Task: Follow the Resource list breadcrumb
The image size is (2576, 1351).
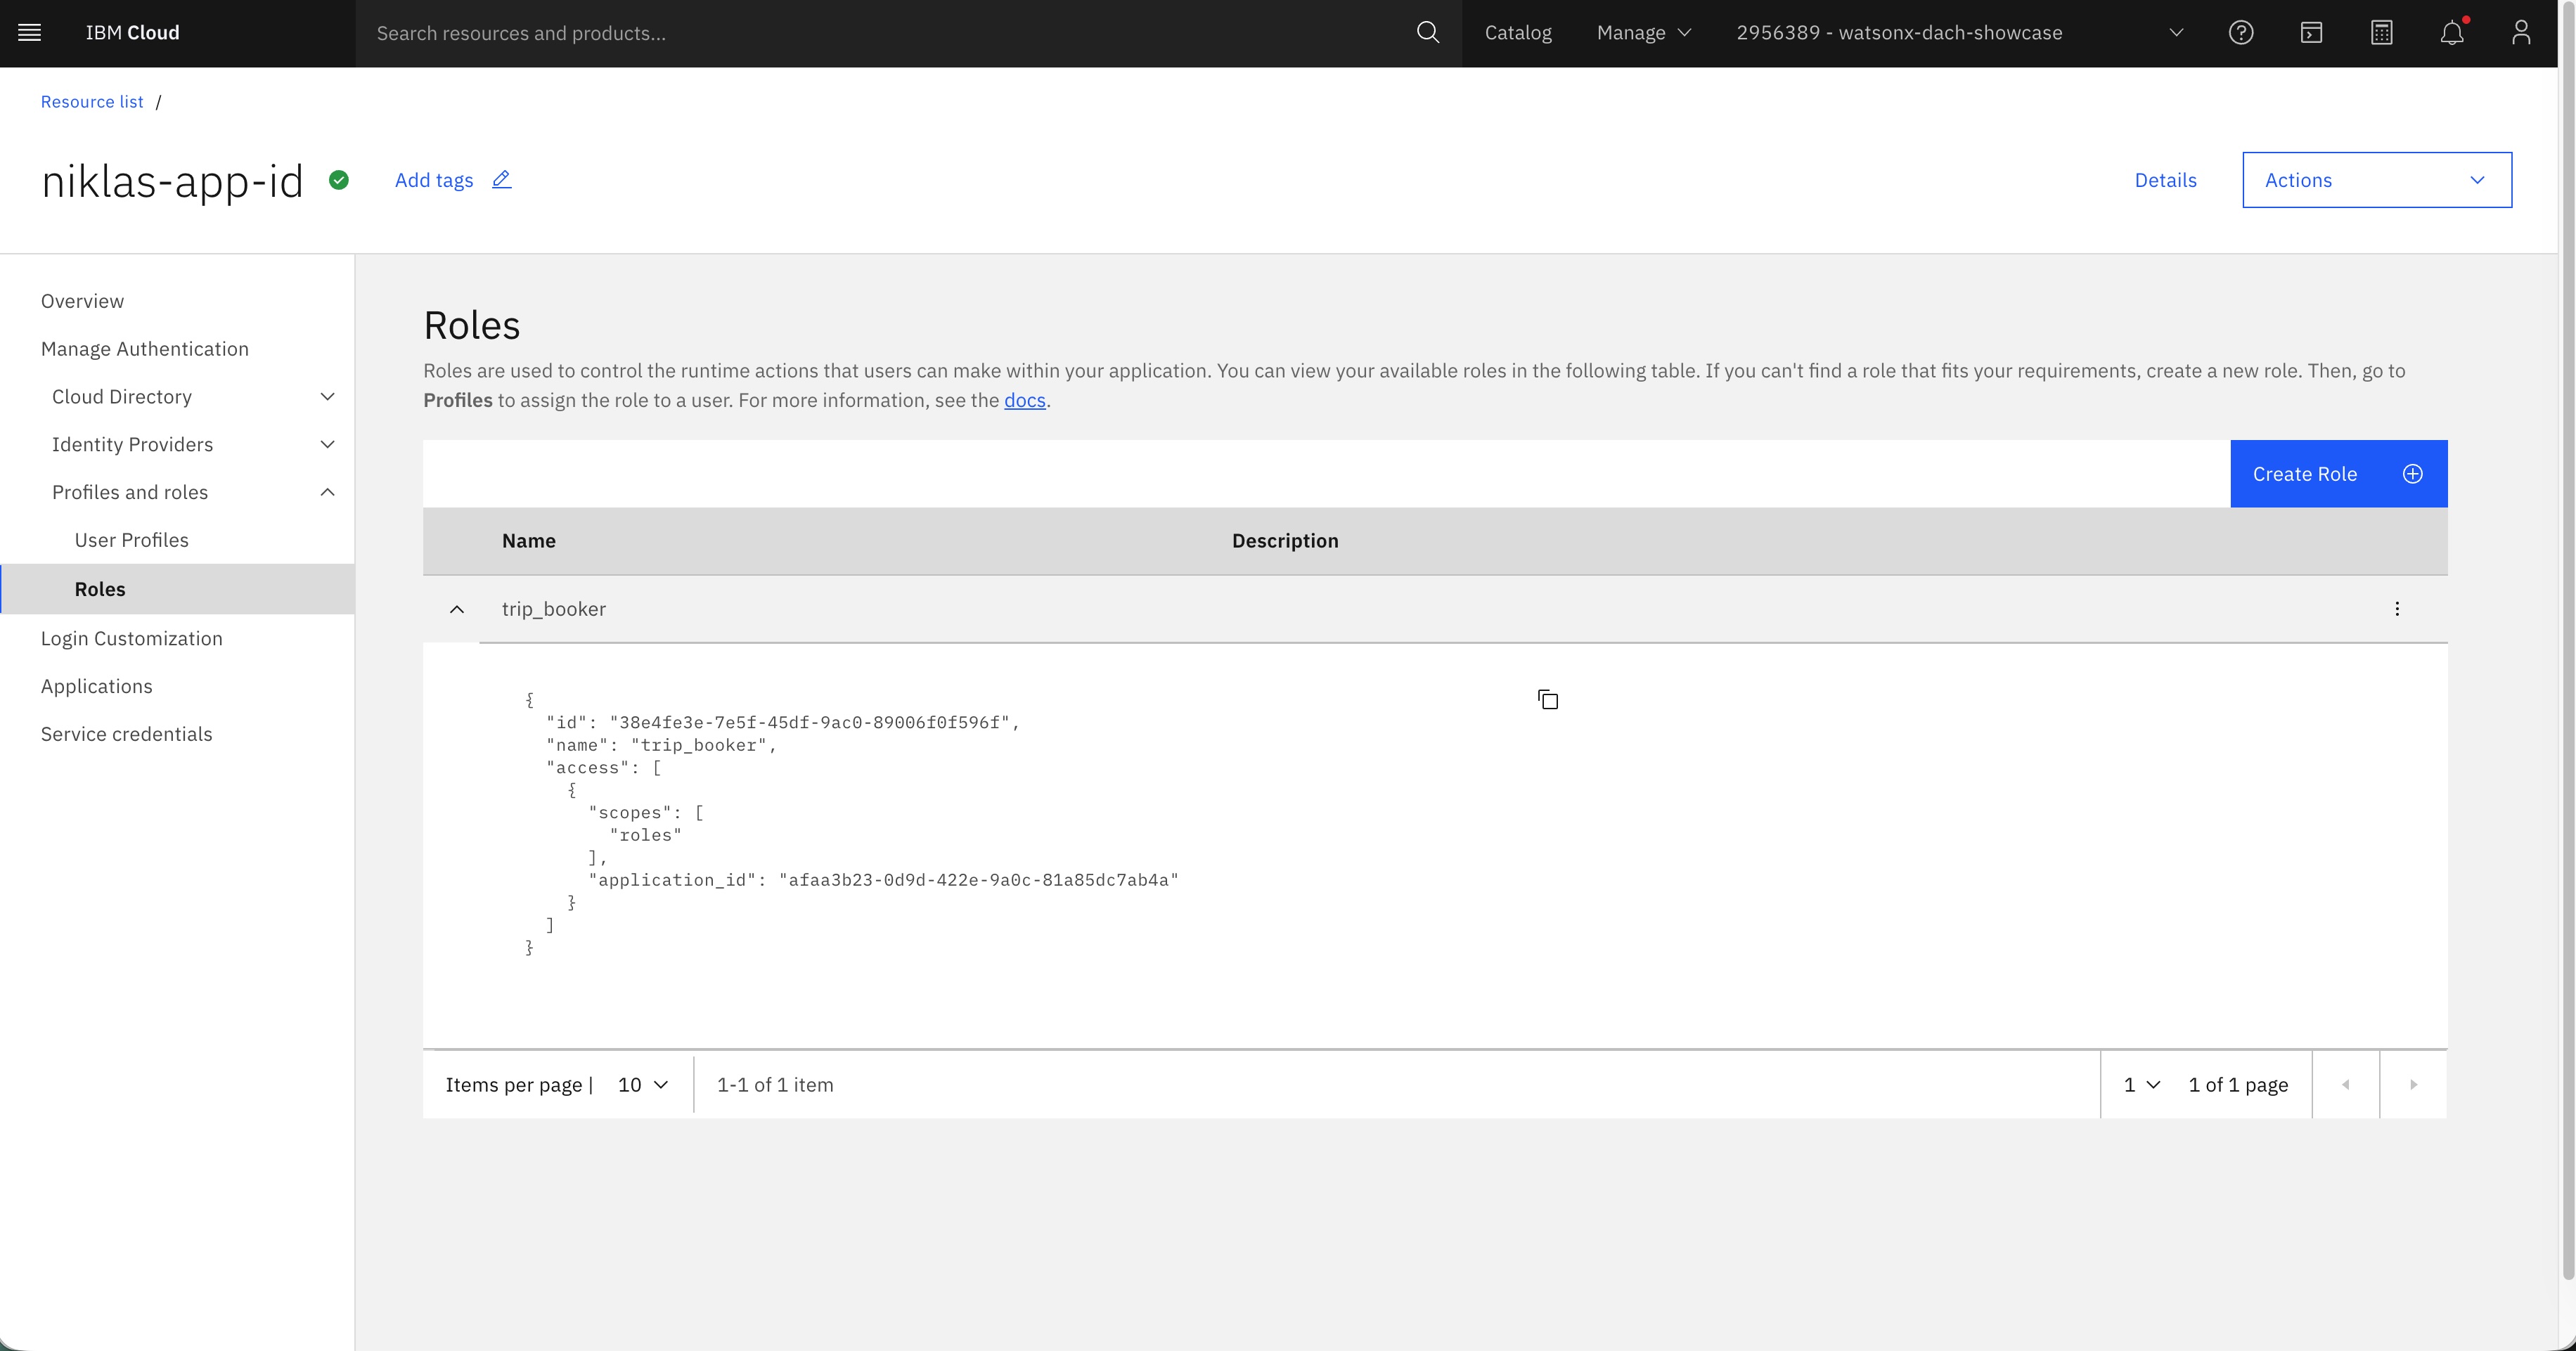Action: pyautogui.click(x=92, y=102)
